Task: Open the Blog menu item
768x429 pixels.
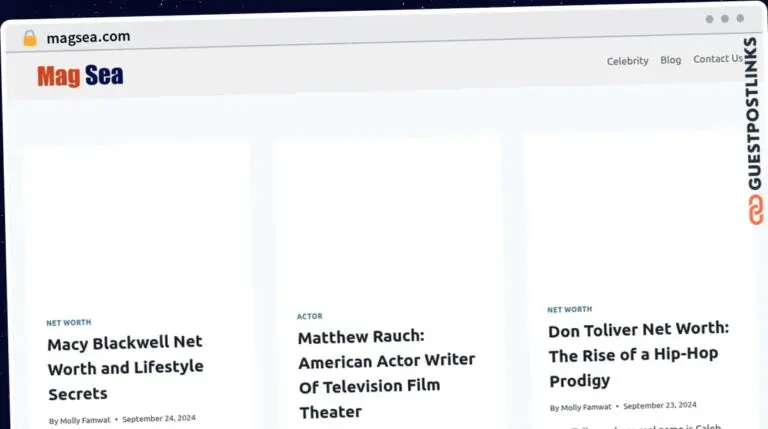Action: click(671, 60)
